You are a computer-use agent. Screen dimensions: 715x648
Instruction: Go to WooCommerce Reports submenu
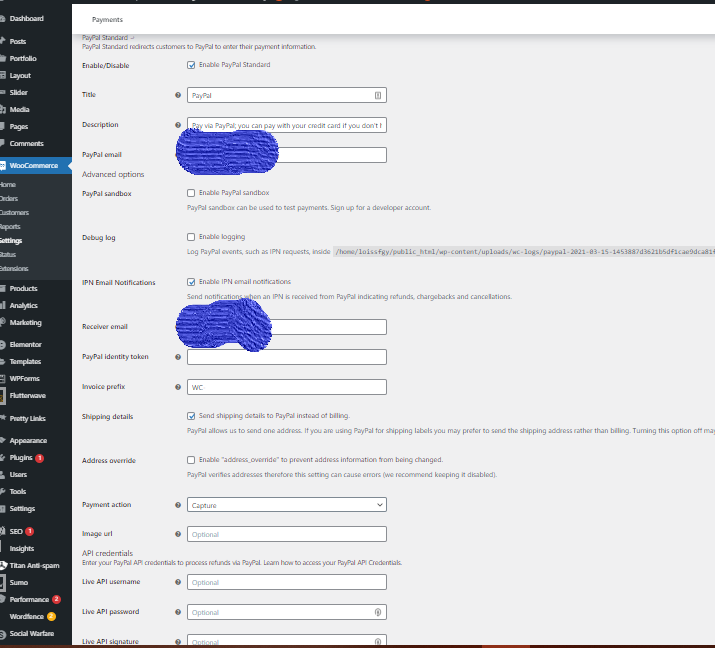[10, 227]
